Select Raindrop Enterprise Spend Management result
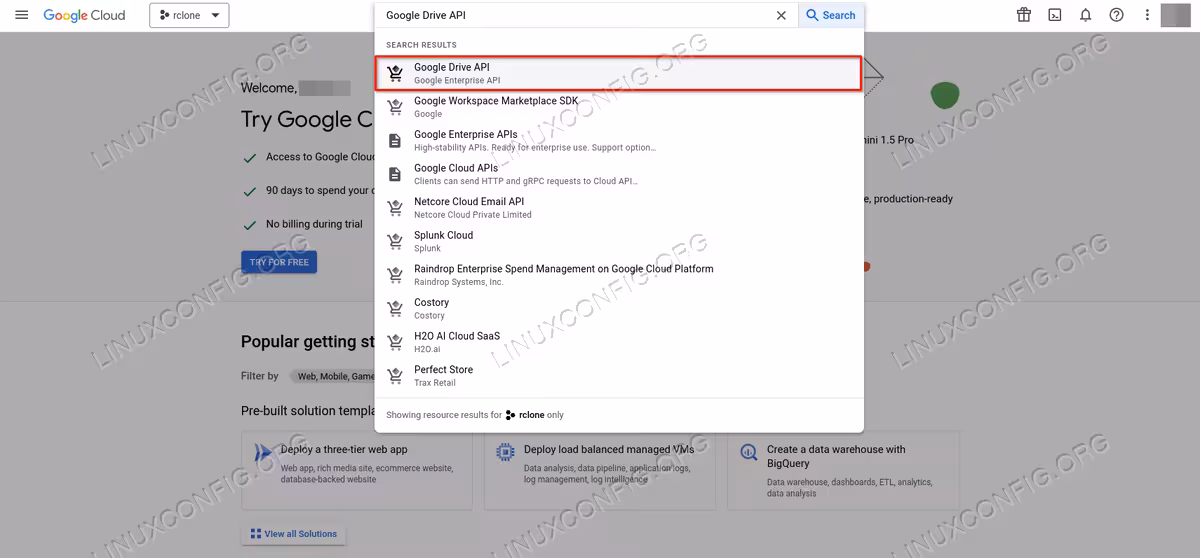 pyautogui.click(x=619, y=274)
